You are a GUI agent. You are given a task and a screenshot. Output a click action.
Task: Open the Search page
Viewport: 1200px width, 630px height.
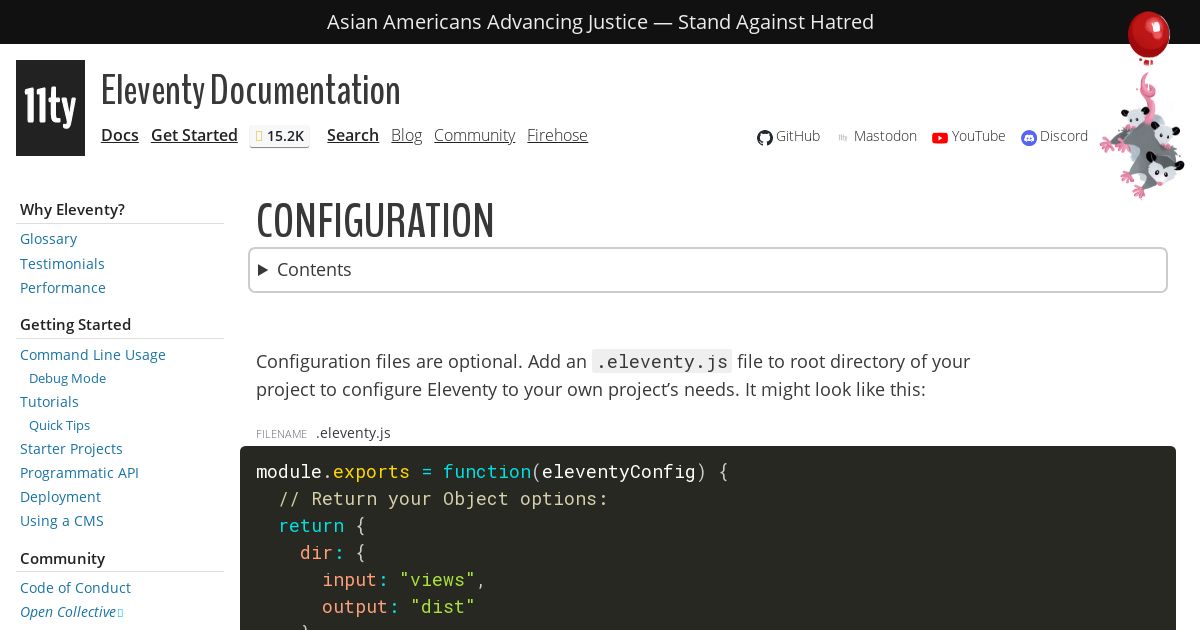coord(352,135)
